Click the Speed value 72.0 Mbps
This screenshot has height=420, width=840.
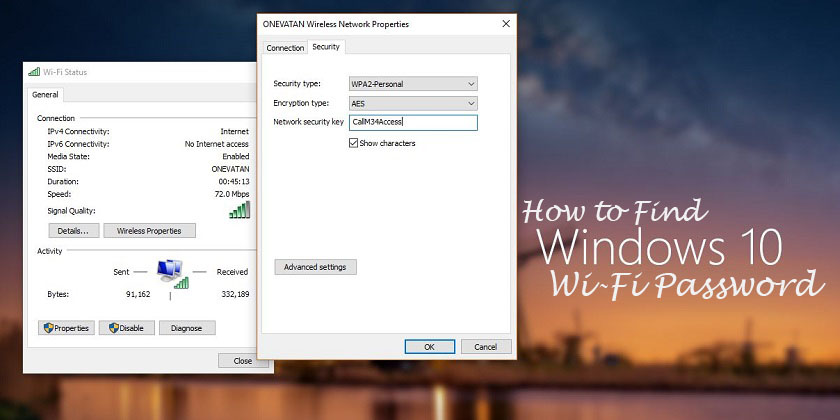click(231, 194)
